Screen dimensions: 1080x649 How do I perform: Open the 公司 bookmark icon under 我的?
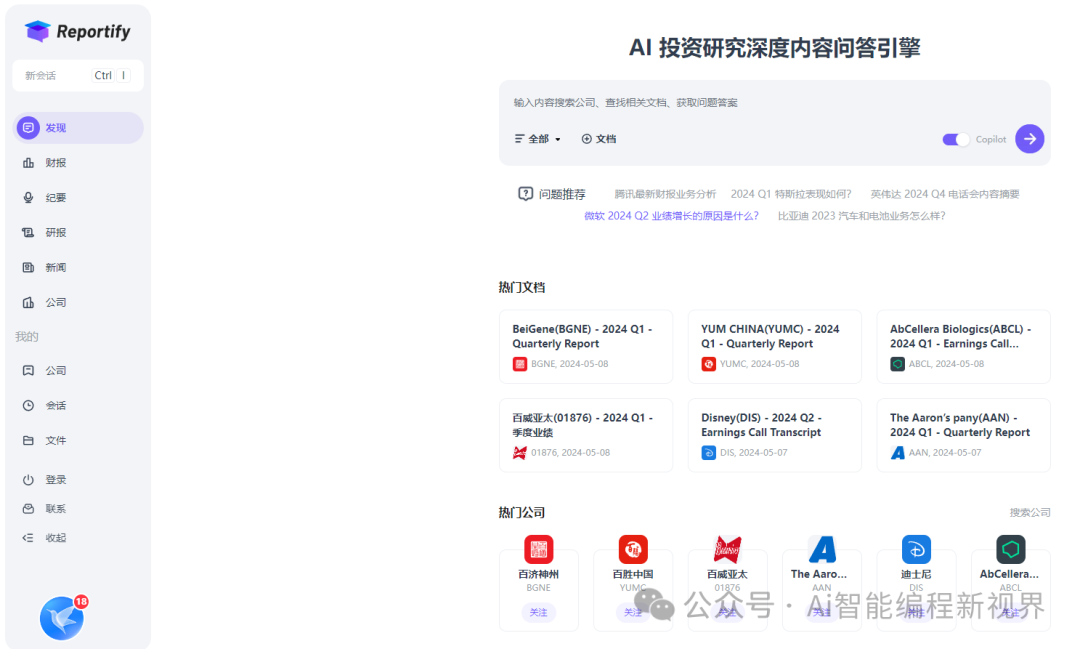[28, 371]
